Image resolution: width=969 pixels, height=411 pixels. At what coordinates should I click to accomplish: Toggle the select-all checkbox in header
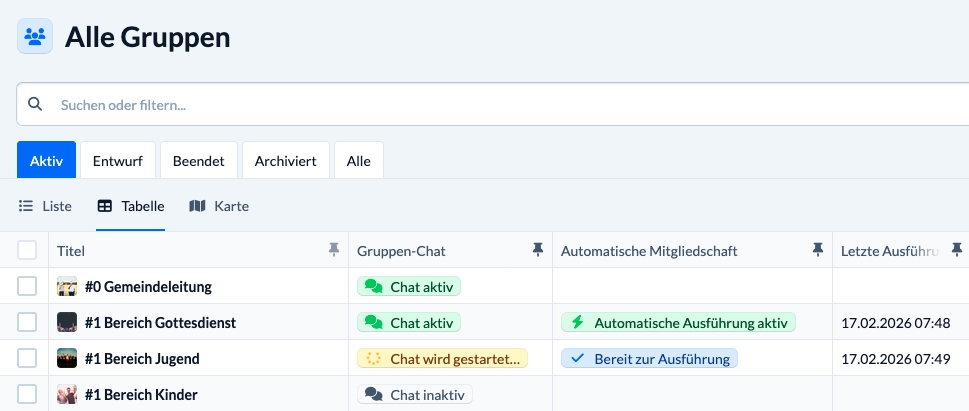27,250
